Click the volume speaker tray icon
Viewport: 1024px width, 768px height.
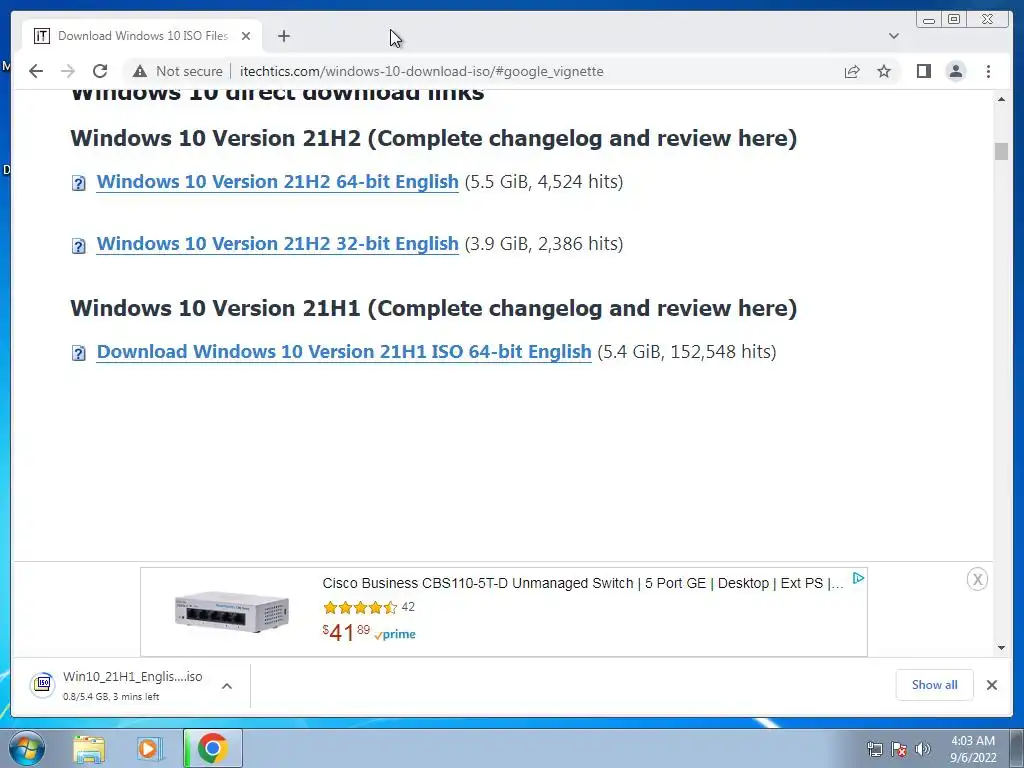tap(923, 749)
